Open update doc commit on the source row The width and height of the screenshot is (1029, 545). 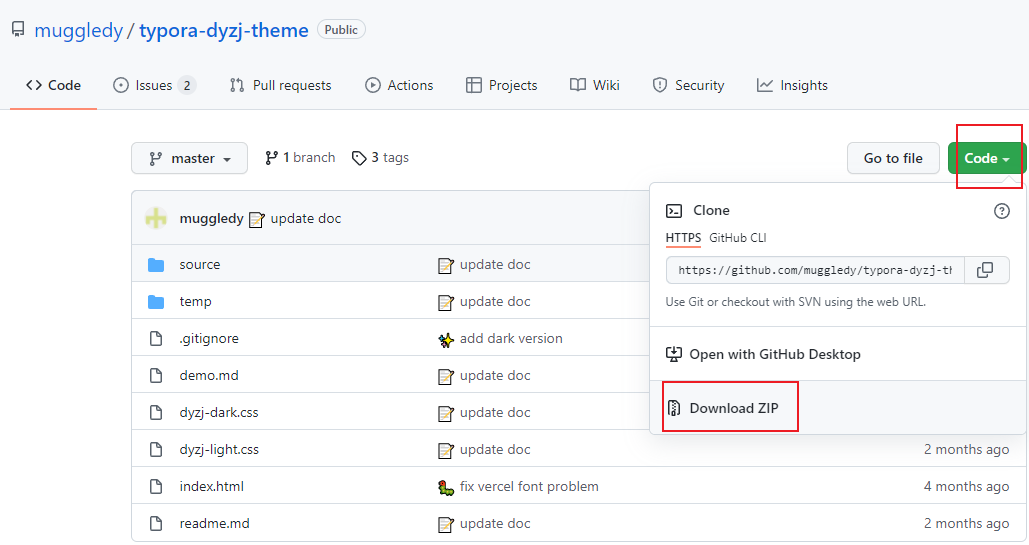coord(495,265)
